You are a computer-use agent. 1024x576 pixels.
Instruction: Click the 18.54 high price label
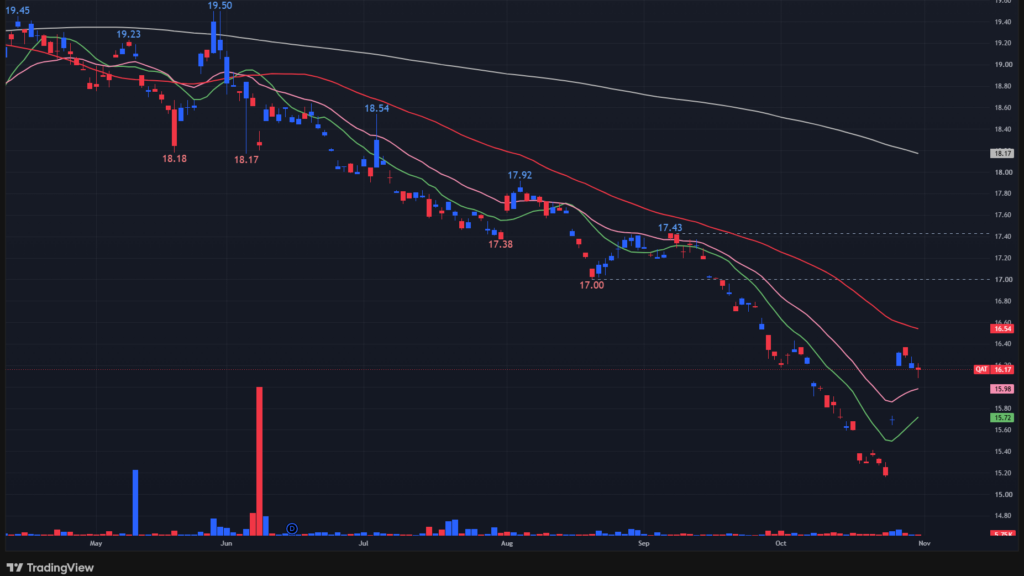377,108
